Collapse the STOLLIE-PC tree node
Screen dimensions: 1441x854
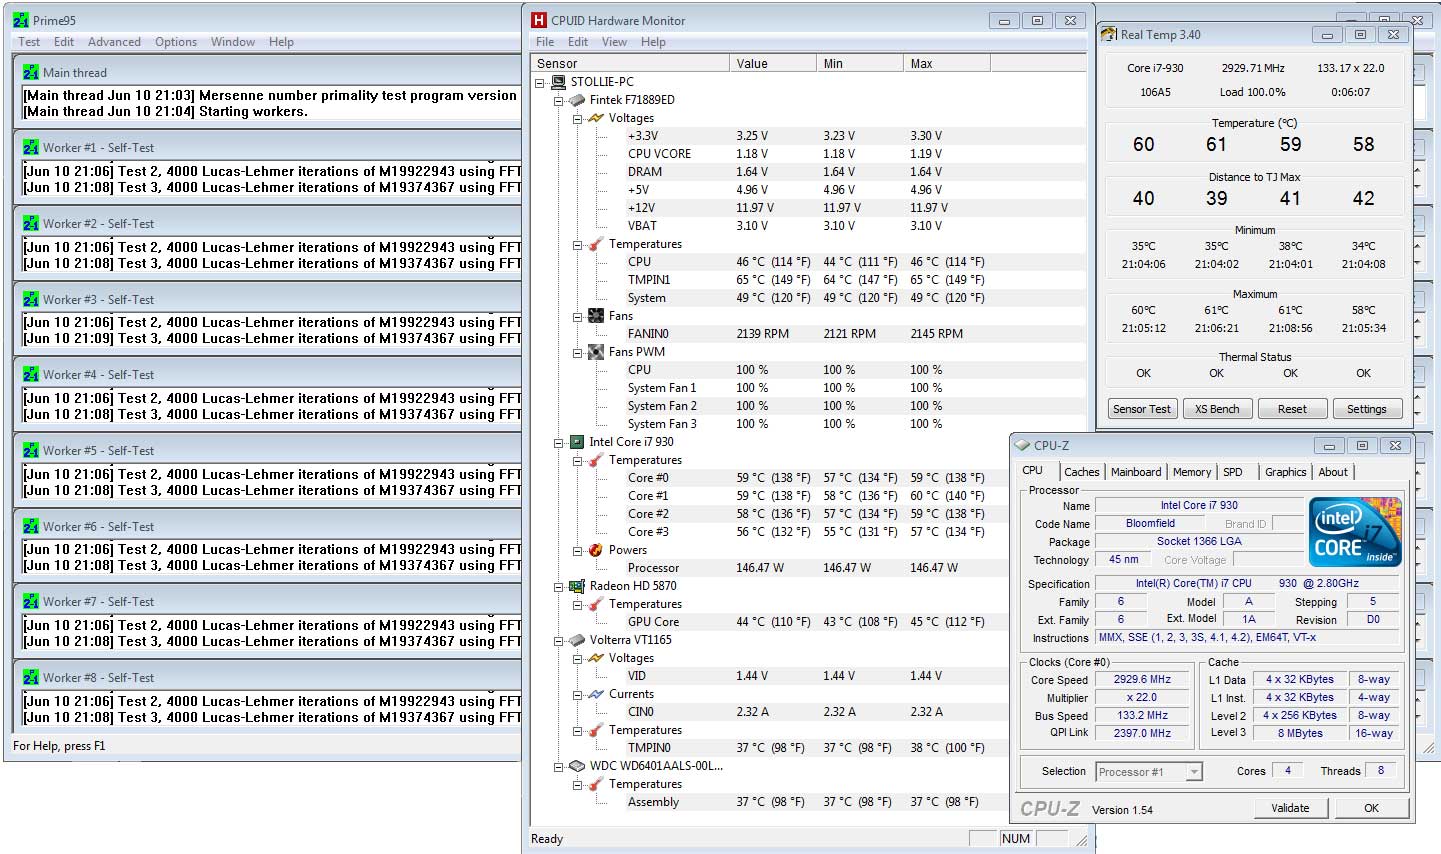(x=541, y=82)
